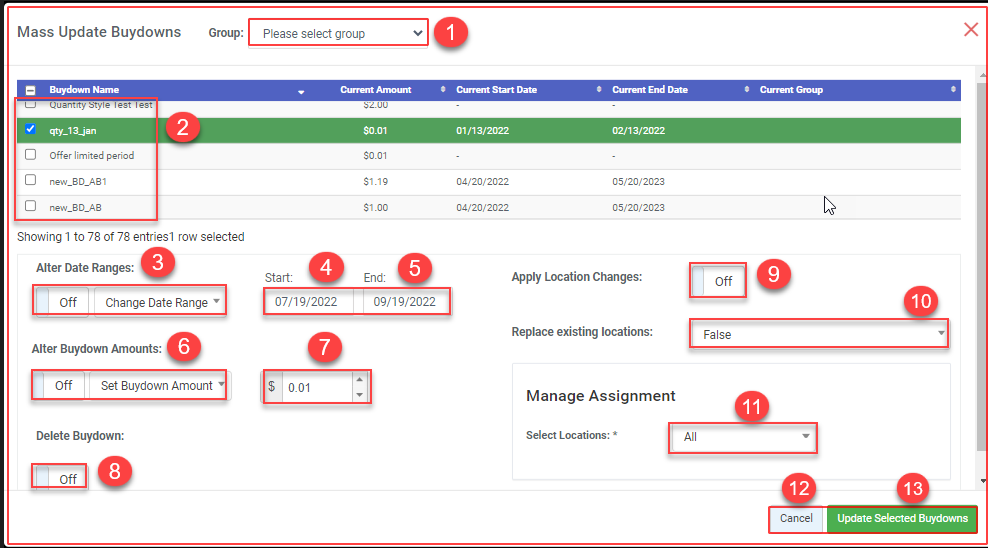Toggle the Alter Date Ranges switch
The image size is (988, 548).
point(61,302)
